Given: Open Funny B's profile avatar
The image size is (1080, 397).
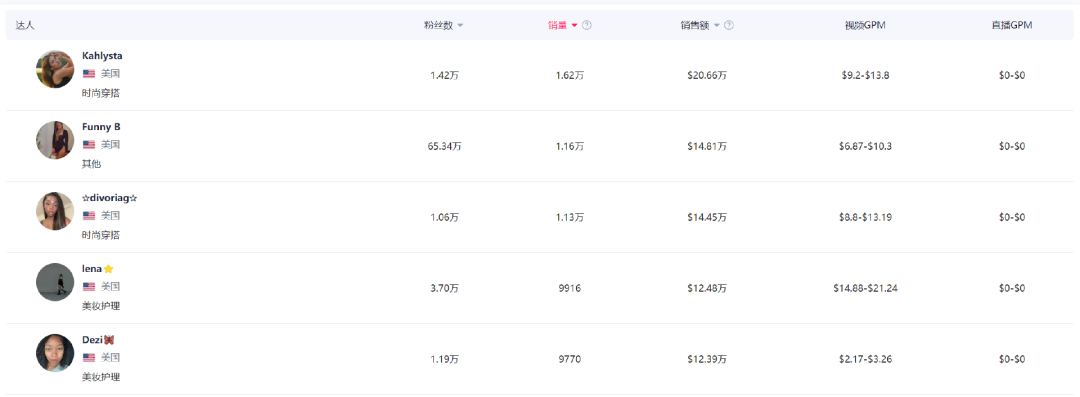Looking at the screenshot, I should pyautogui.click(x=55, y=140).
